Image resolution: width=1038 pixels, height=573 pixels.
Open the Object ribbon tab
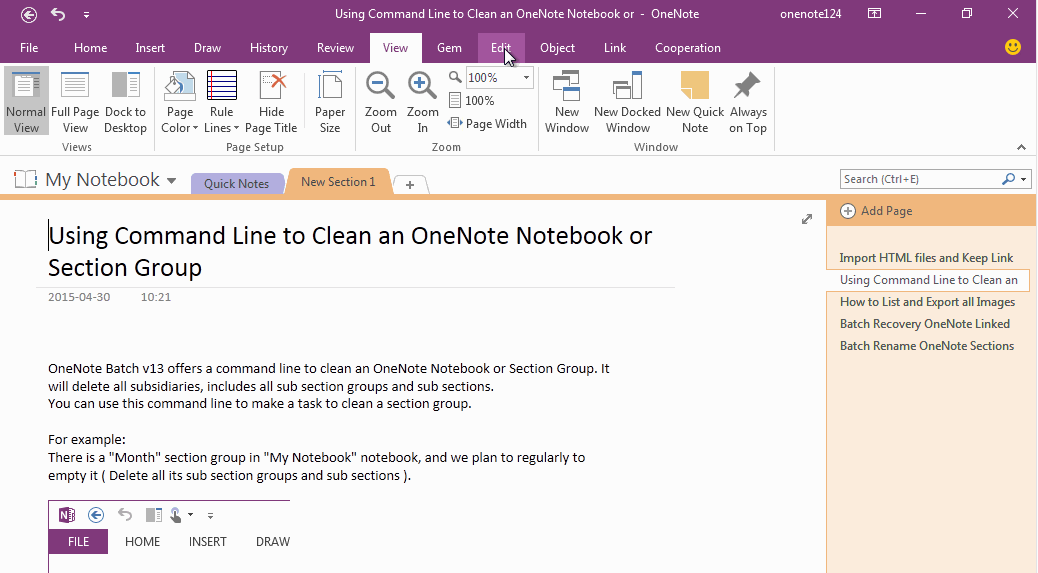(x=557, y=48)
